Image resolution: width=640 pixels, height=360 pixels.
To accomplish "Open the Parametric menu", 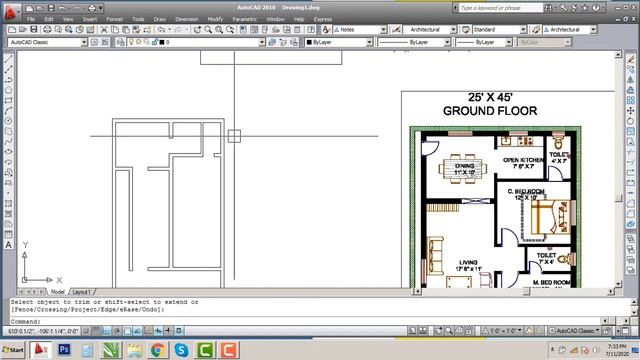I will click(x=244, y=19).
